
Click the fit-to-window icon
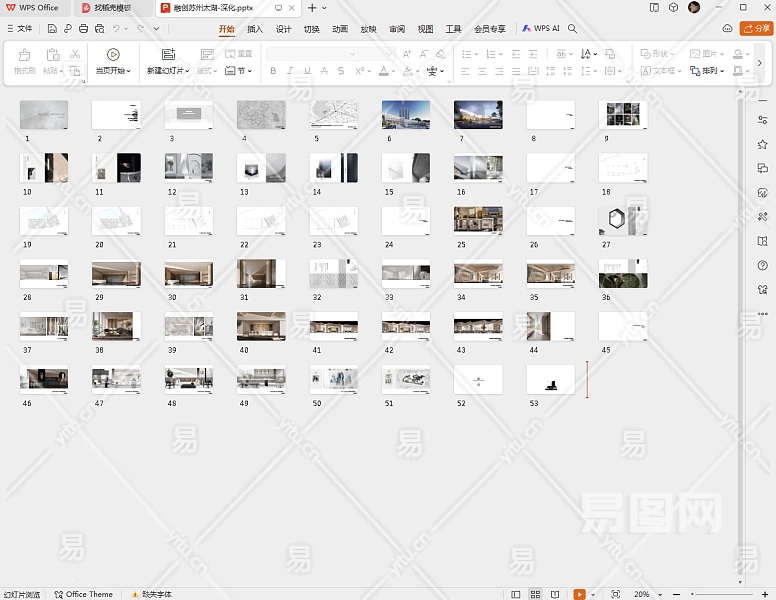pyautogui.click(x=615, y=594)
